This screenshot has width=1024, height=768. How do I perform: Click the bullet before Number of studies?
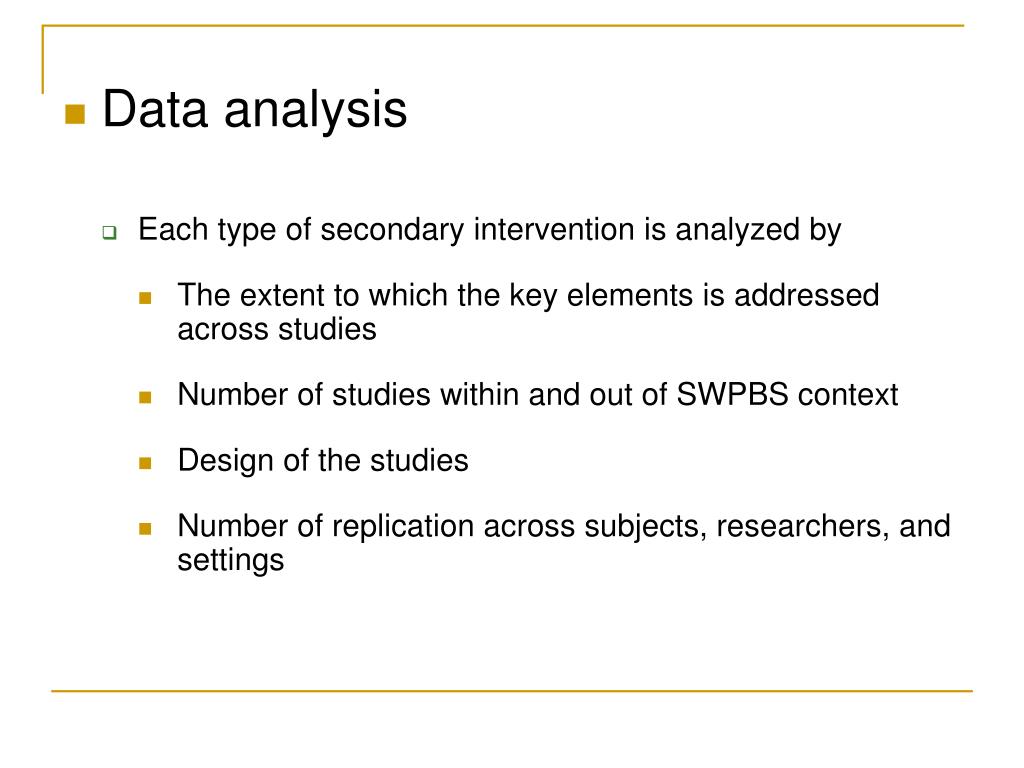click(x=145, y=397)
